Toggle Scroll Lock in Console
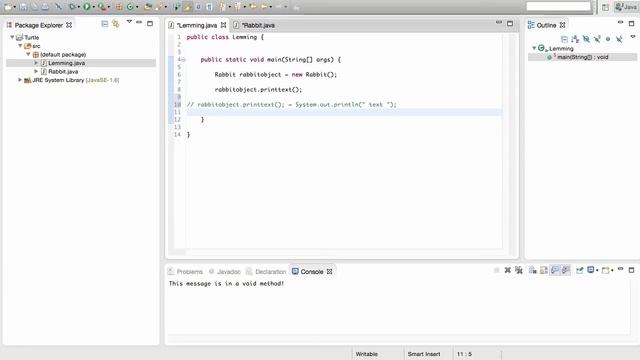The width and height of the screenshot is (640, 360). 544,270
